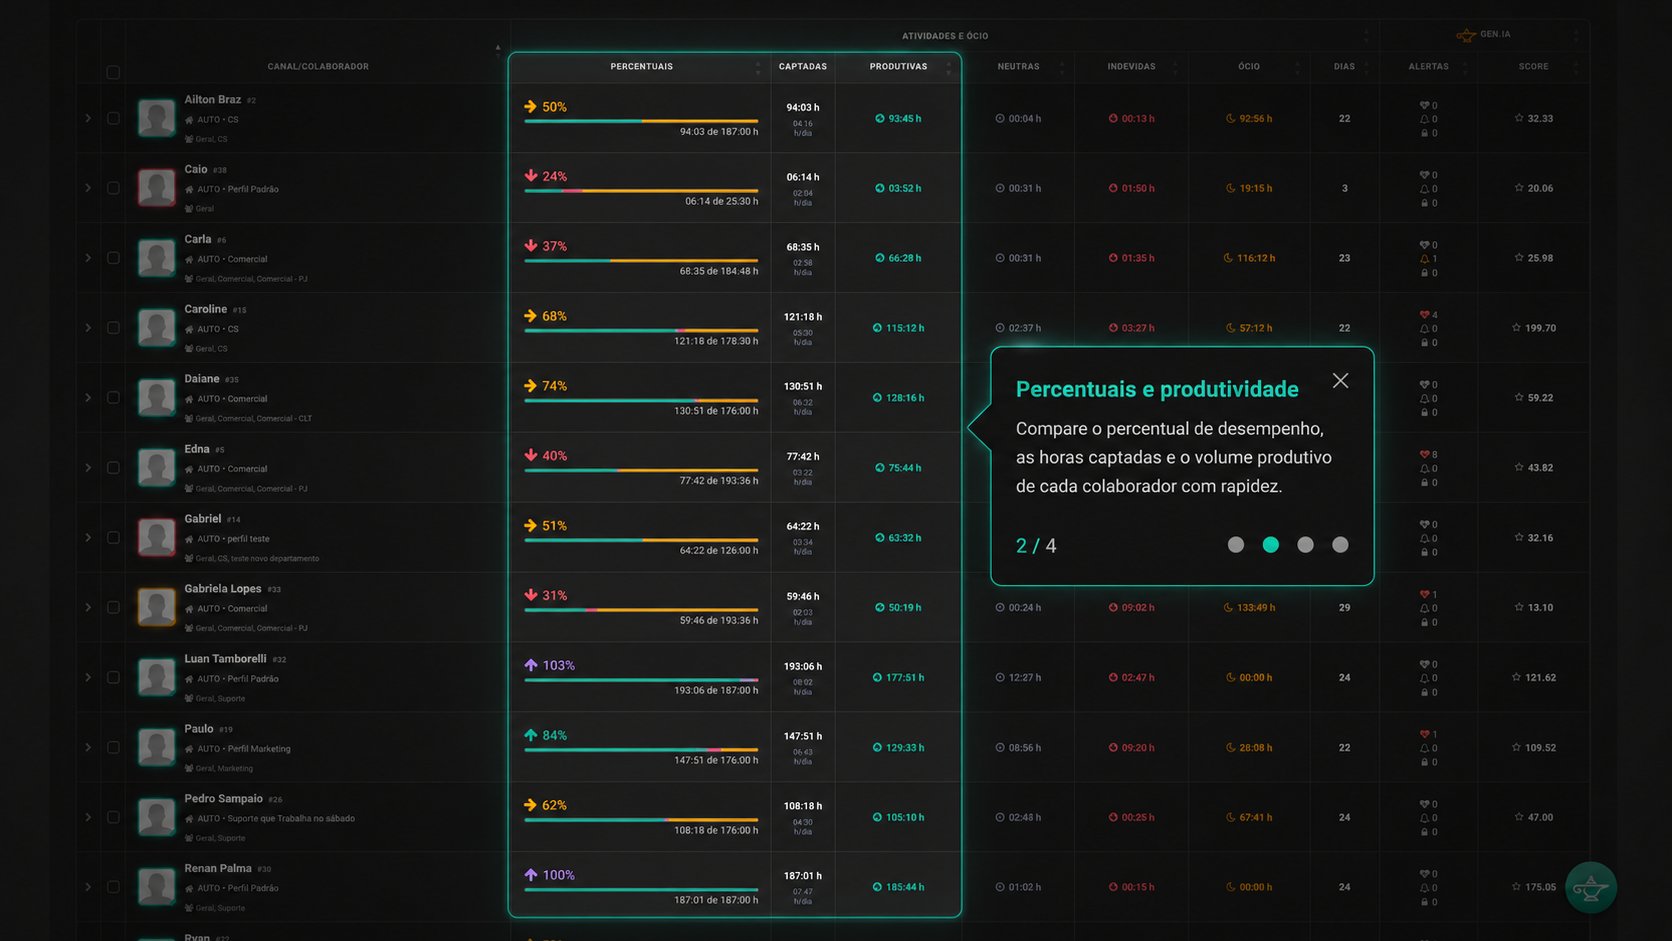Click lock alert icon in Ailton Braz row
This screenshot has height=941, width=1672.
coord(1424,133)
